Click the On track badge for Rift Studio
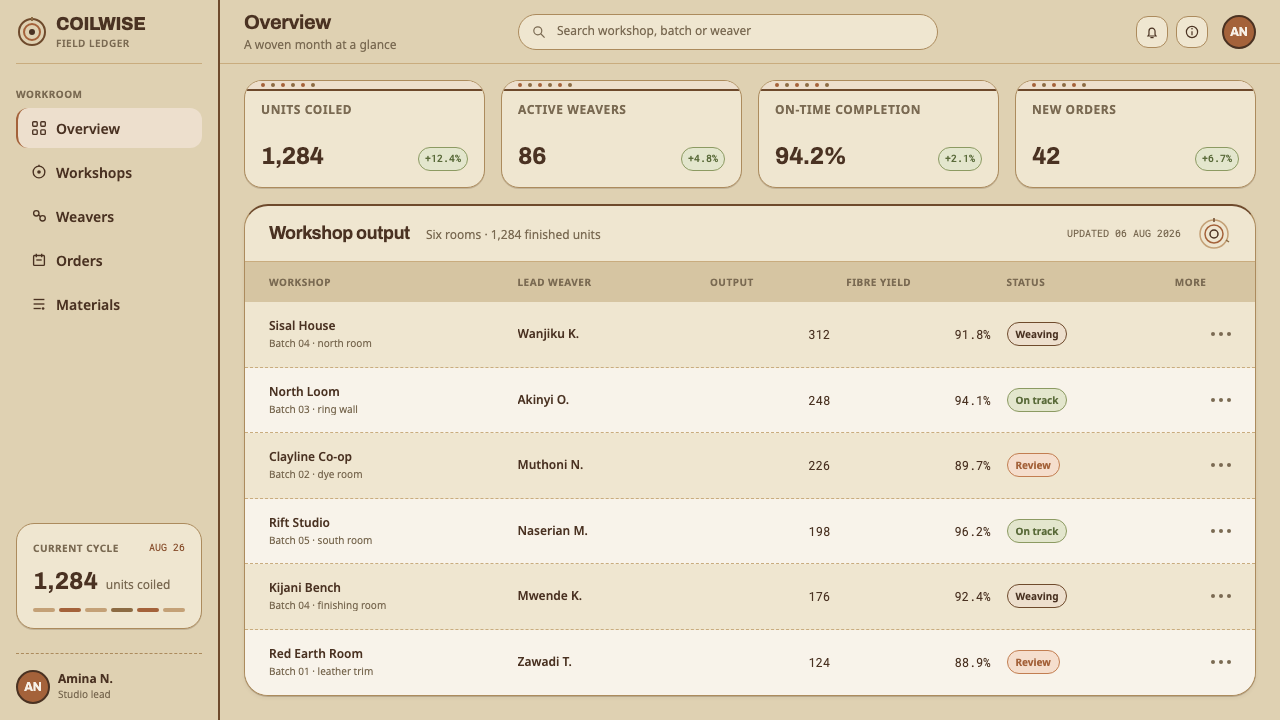The width and height of the screenshot is (1280, 720). [1037, 531]
